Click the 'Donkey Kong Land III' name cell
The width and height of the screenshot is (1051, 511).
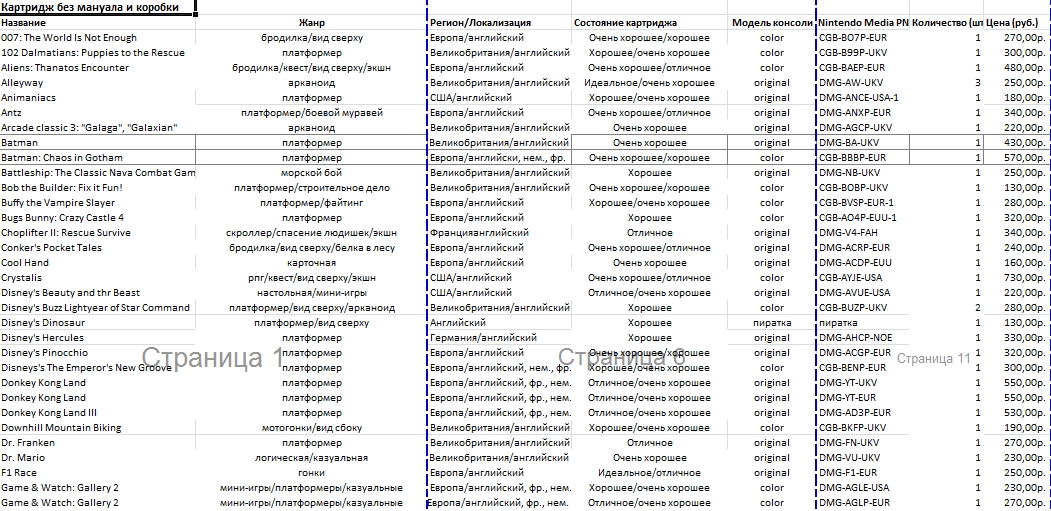(98, 412)
